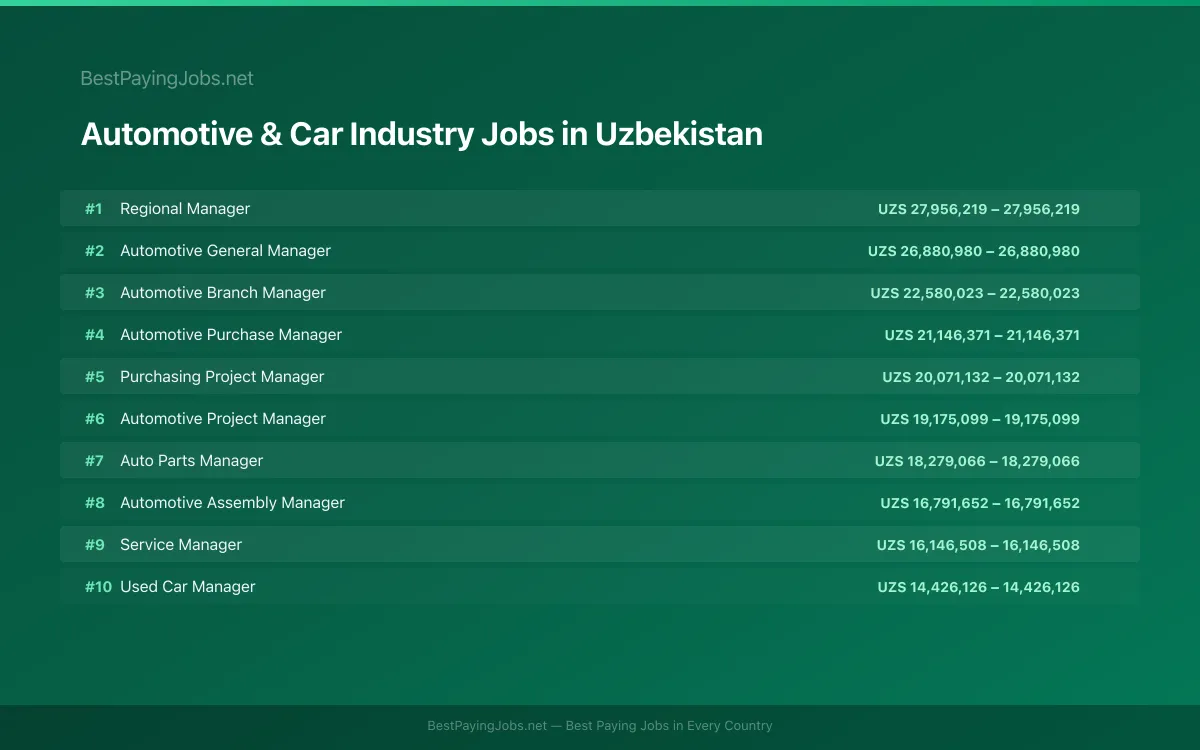Click the #2 rank number
Image resolution: width=1200 pixels, height=750 pixels.
point(94,251)
